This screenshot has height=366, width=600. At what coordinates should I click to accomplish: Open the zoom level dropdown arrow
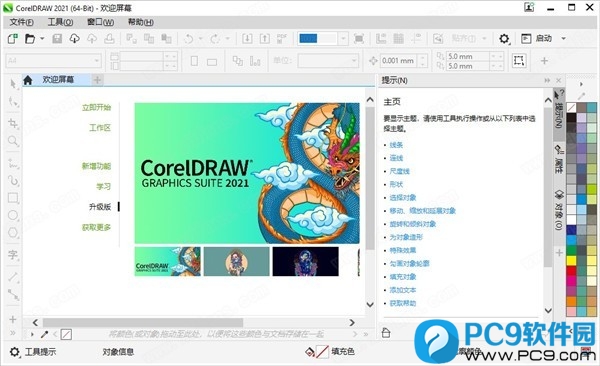click(343, 39)
